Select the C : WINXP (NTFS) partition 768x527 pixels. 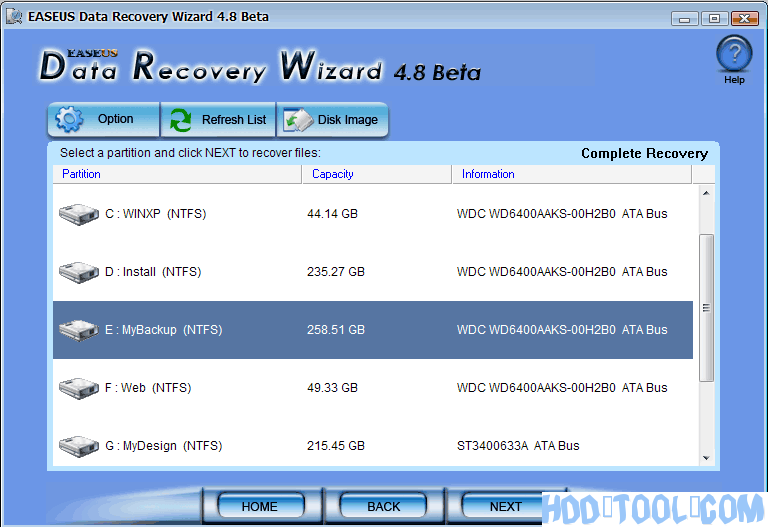[x=156, y=214]
